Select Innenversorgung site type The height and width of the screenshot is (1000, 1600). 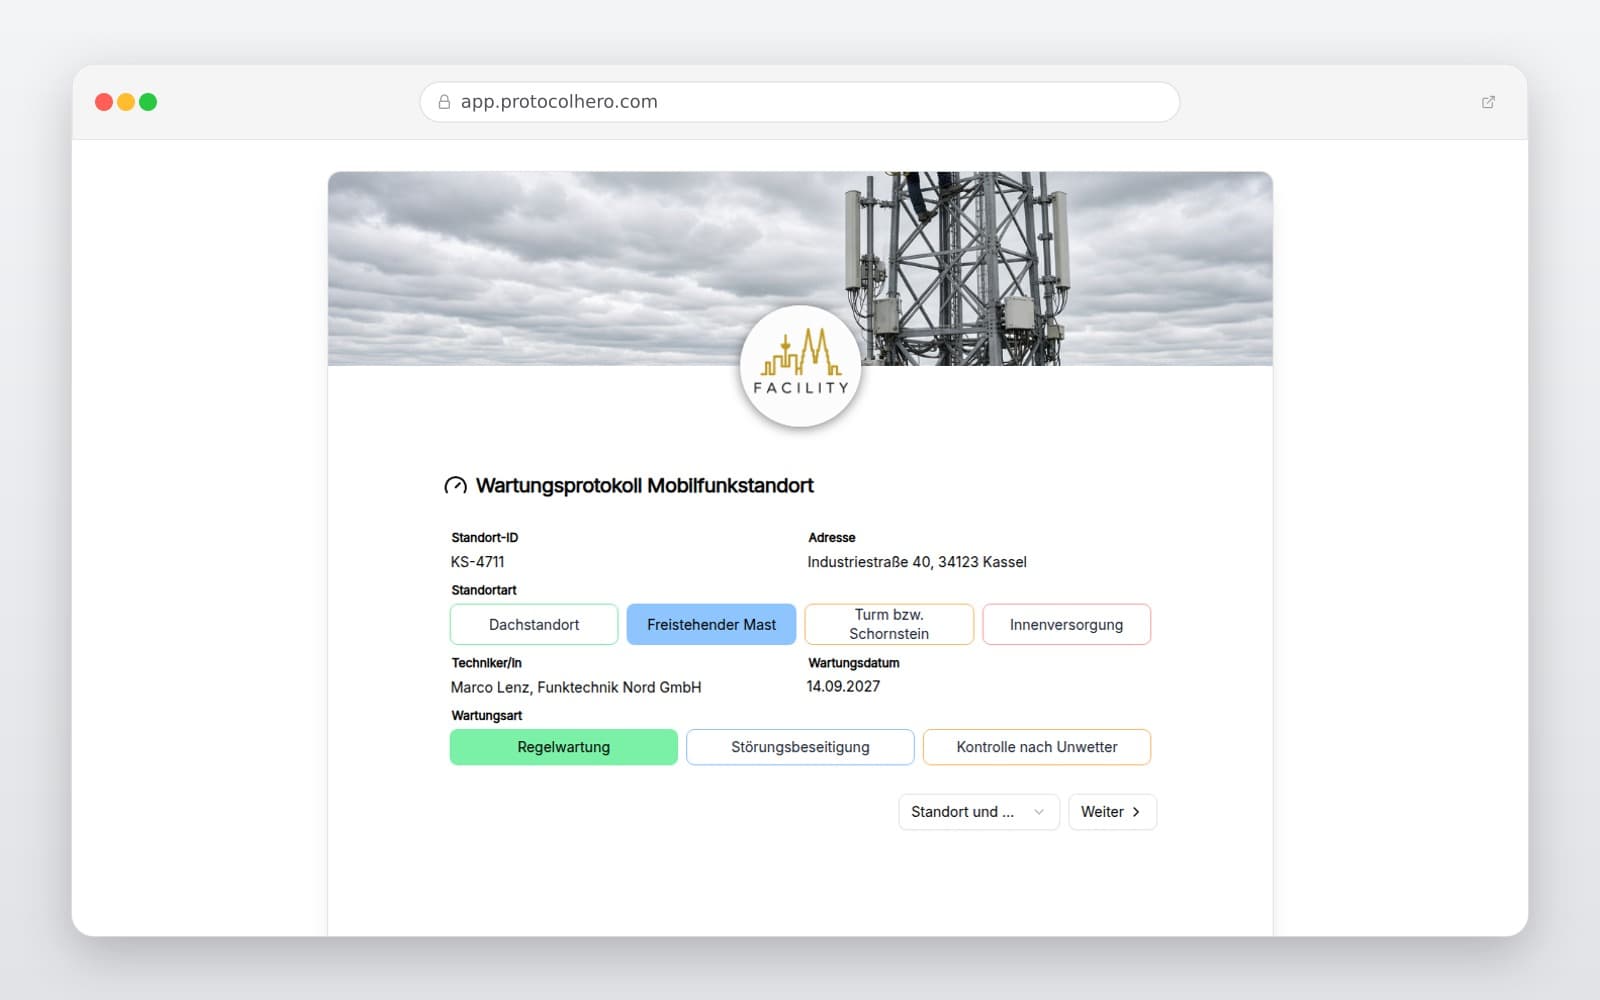pyautogui.click(x=1066, y=624)
